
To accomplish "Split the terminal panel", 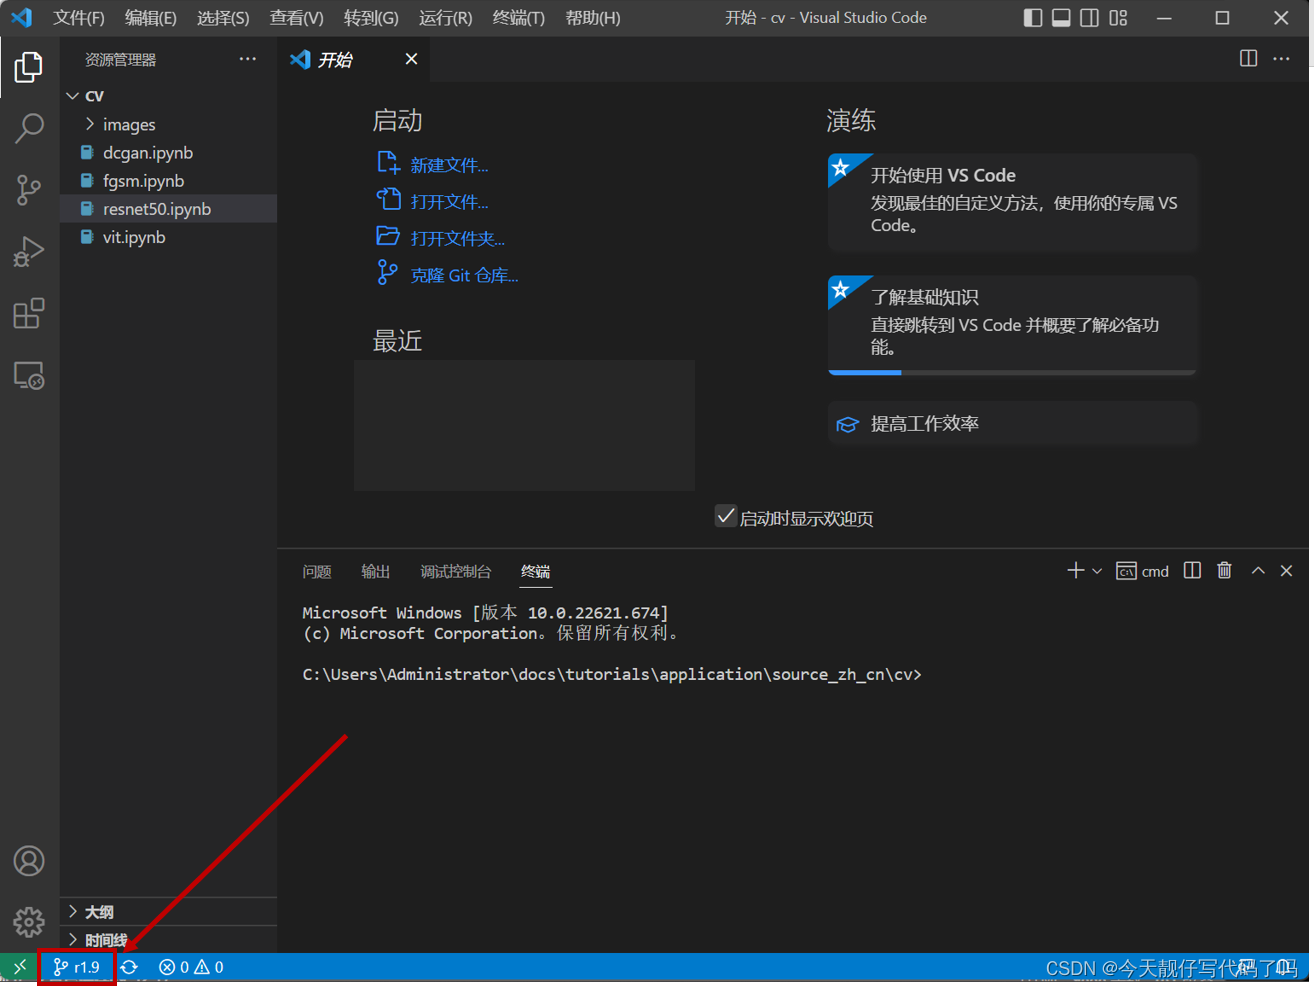I will point(1191,570).
